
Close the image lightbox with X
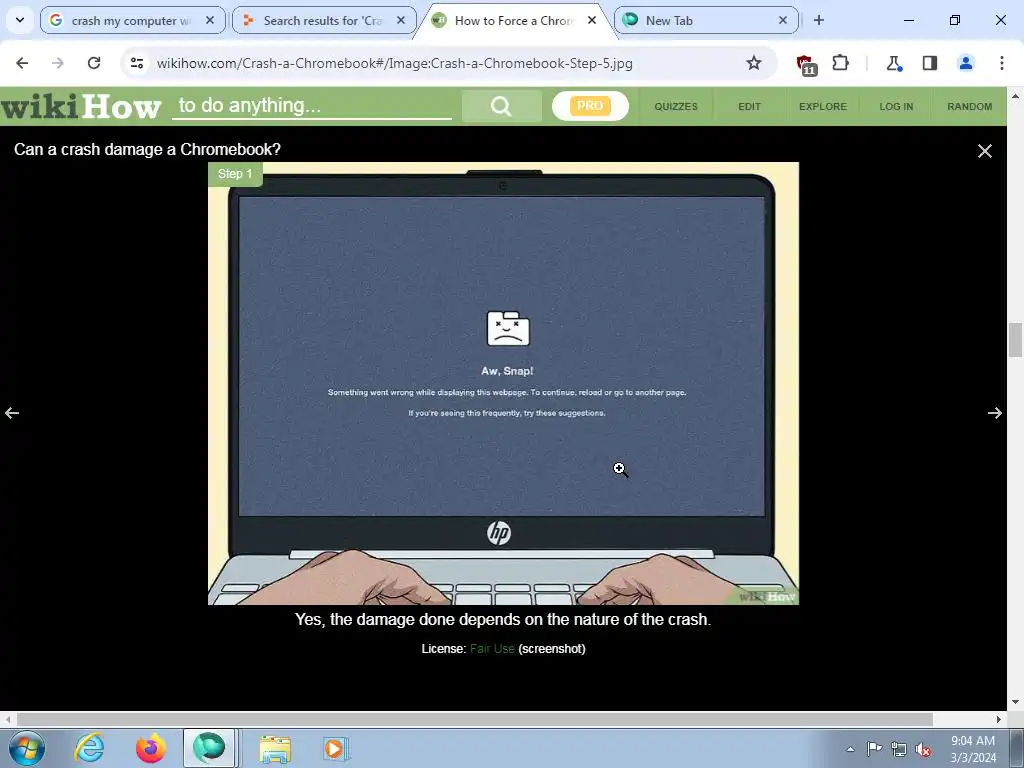coord(985,151)
